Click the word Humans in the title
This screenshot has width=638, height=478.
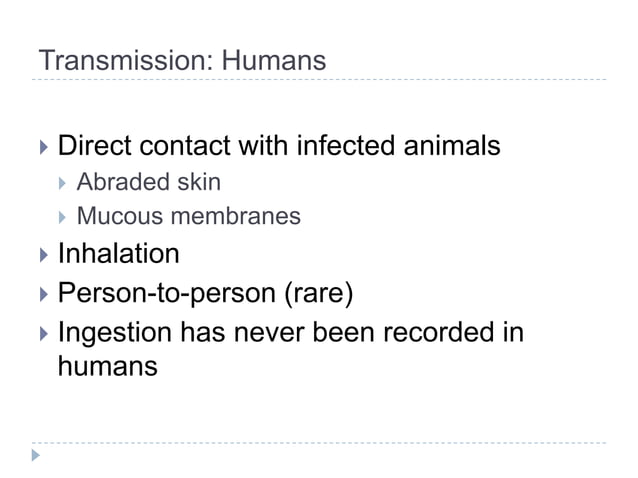273,61
